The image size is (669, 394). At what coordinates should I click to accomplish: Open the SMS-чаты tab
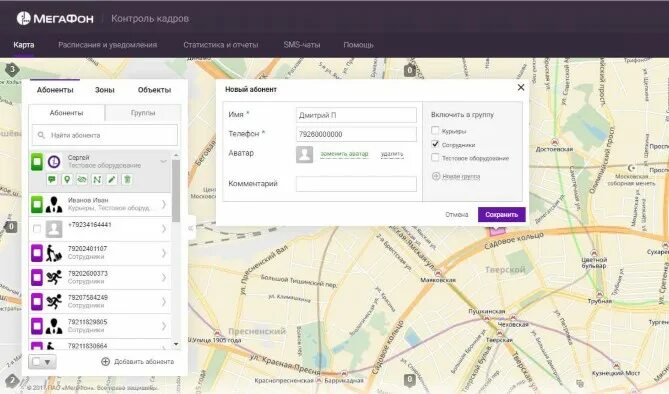coord(302,45)
